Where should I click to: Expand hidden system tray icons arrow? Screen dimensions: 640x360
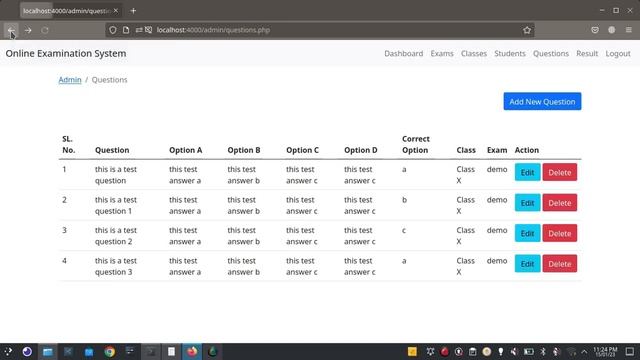point(584,351)
